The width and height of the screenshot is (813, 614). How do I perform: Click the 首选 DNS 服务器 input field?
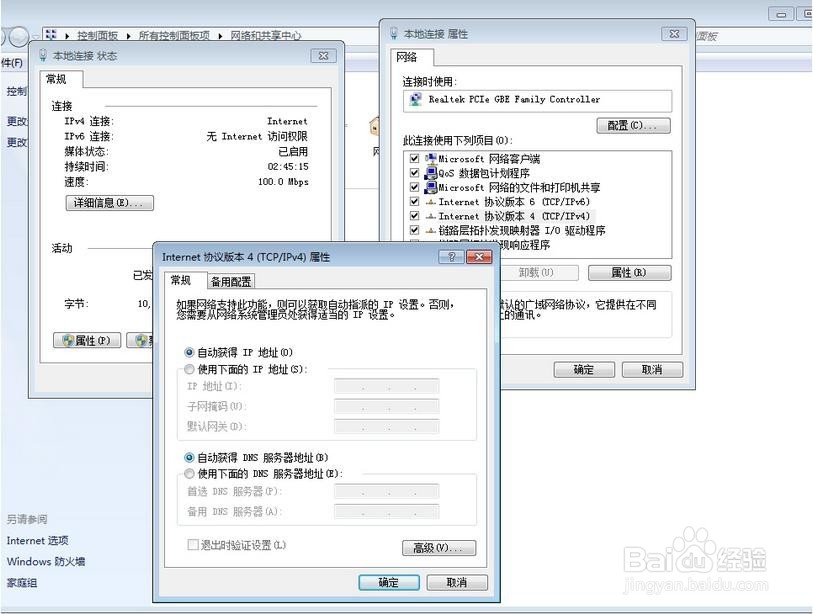point(387,491)
